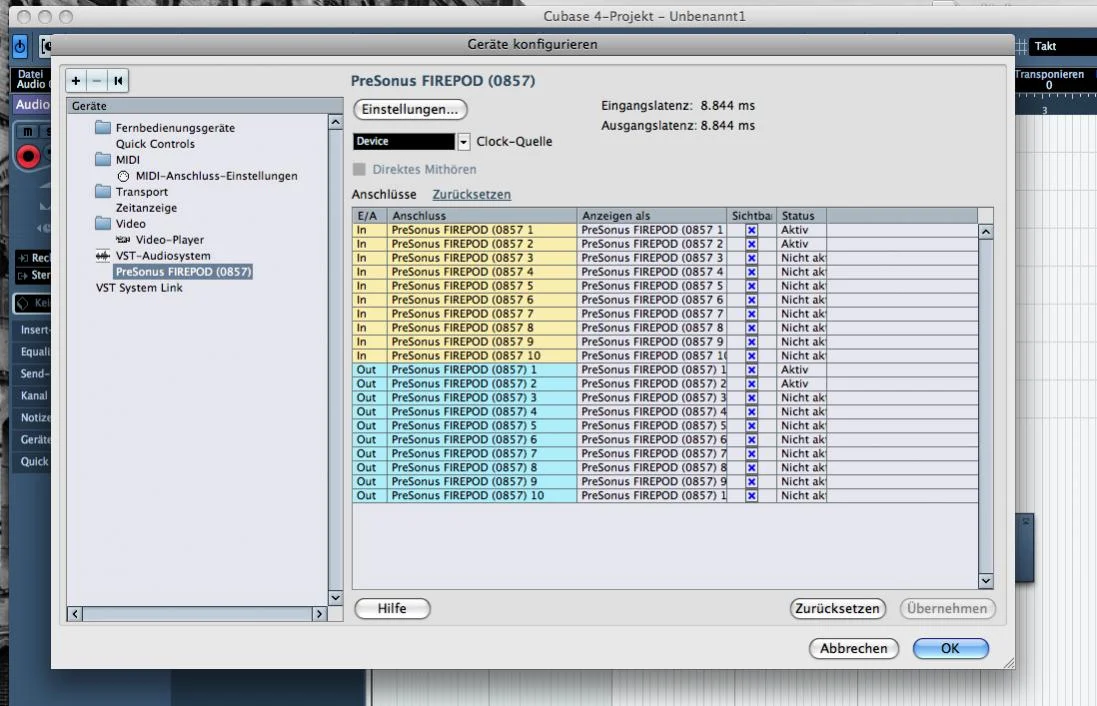Confirm dialog with OK button
The height and width of the screenshot is (706, 1097).
tap(950, 648)
